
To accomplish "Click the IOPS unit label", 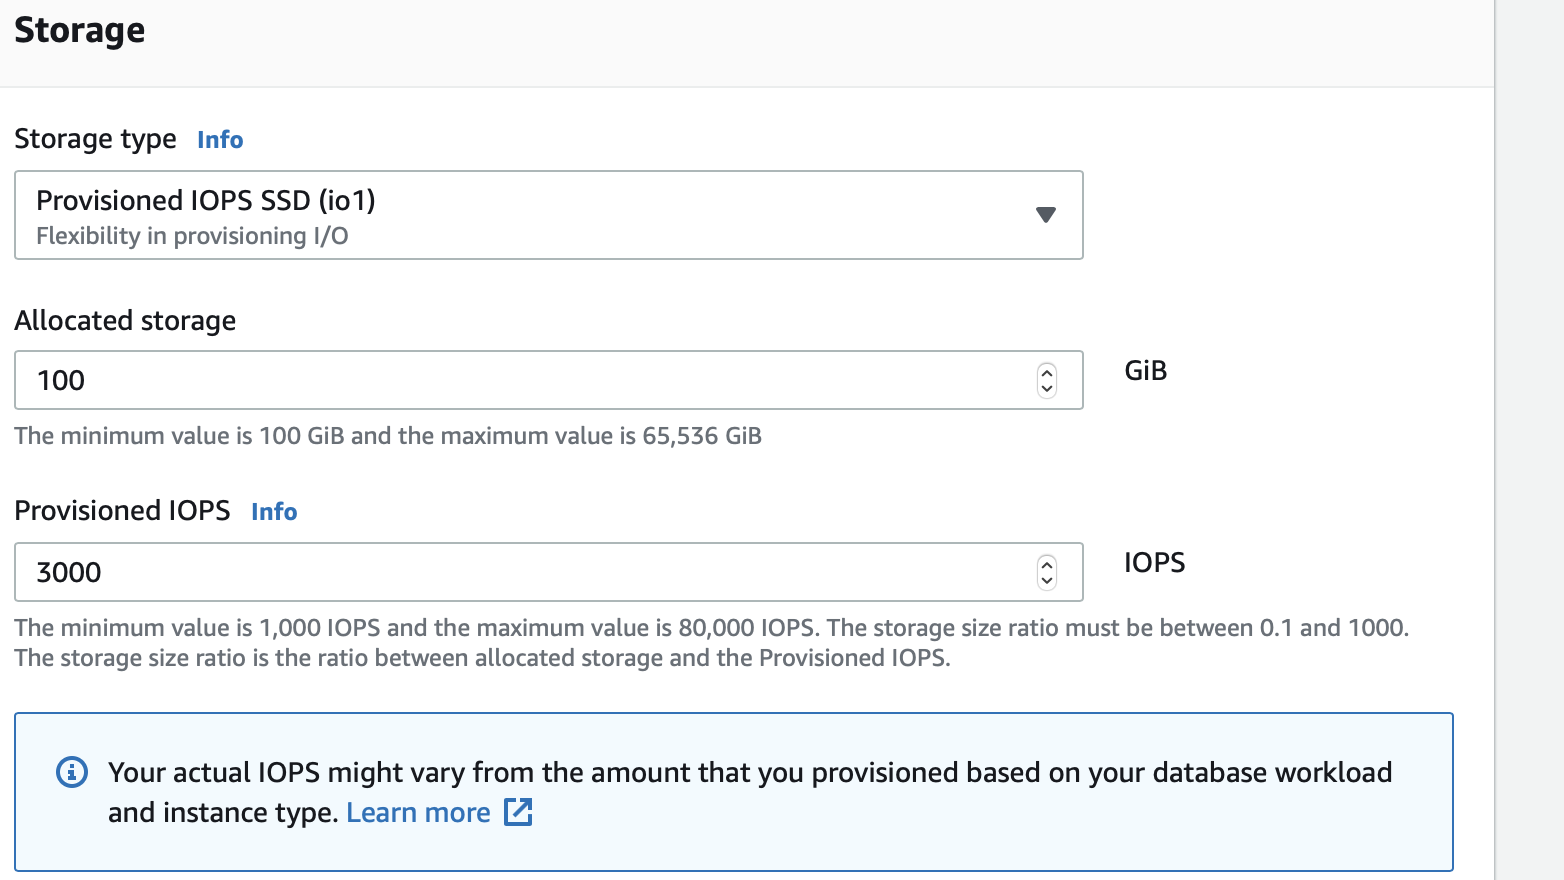I will pyautogui.click(x=1154, y=563).
